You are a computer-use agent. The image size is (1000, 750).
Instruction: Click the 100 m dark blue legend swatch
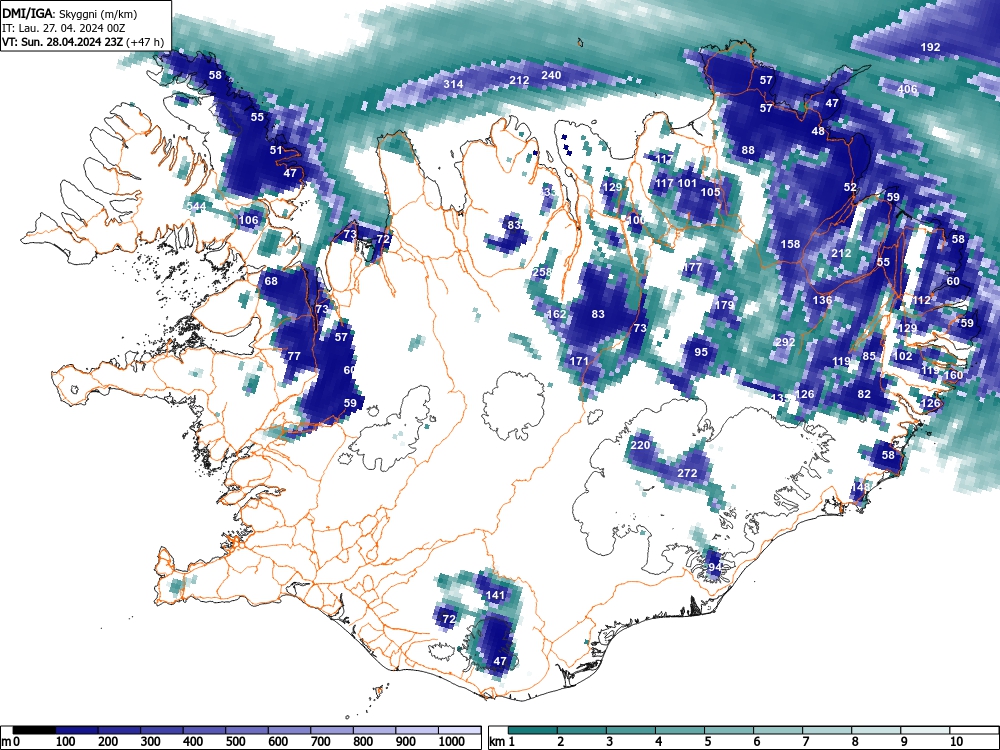pos(77,730)
